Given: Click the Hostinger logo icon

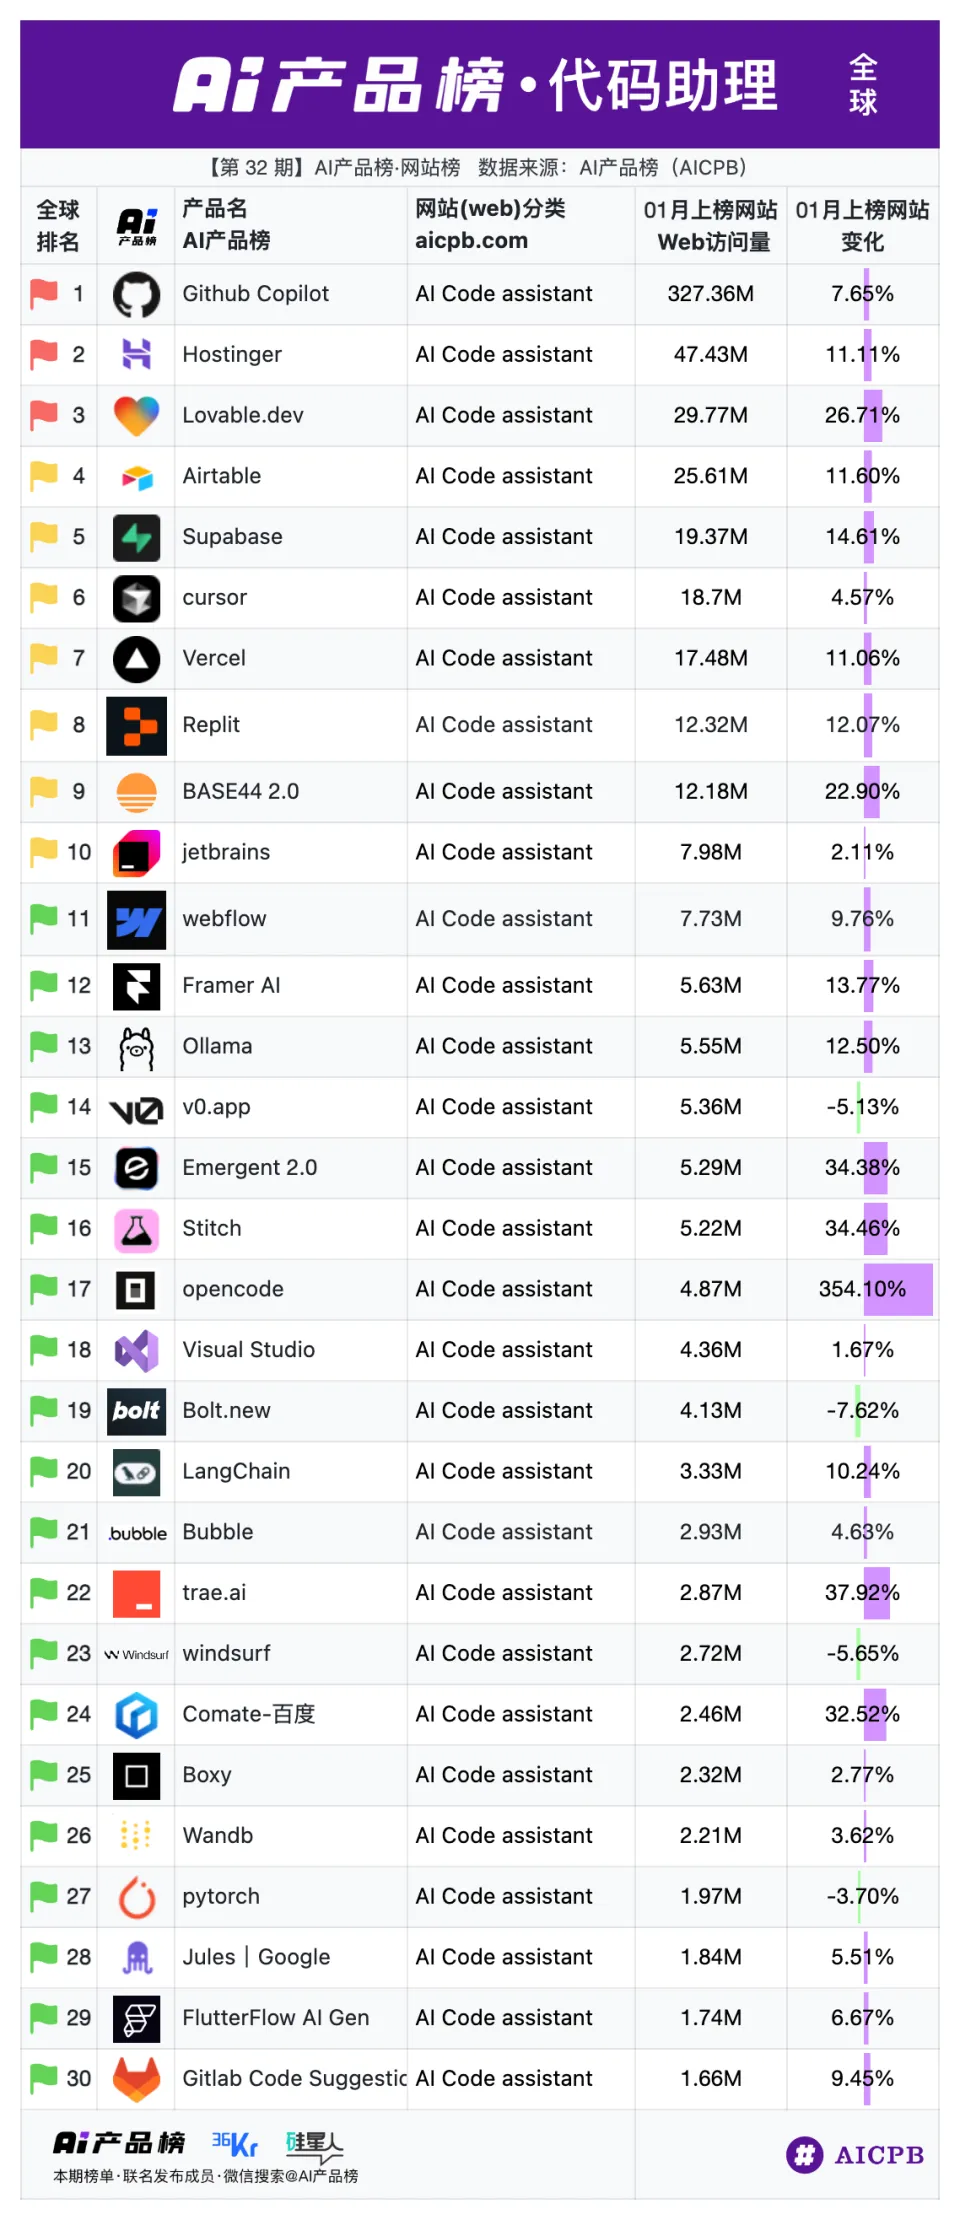Looking at the screenshot, I should coord(136,355).
